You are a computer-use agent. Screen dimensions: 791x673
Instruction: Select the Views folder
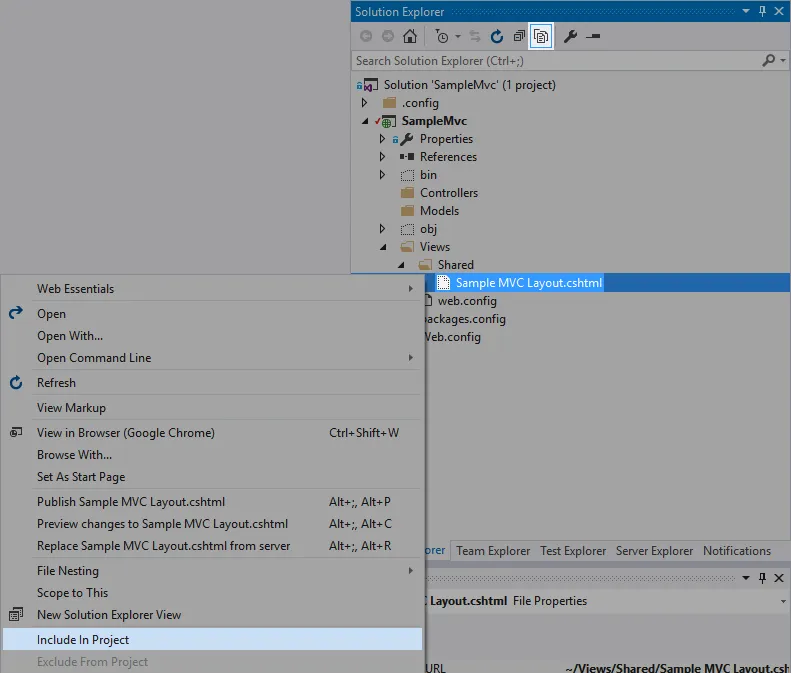[x=434, y=247]
